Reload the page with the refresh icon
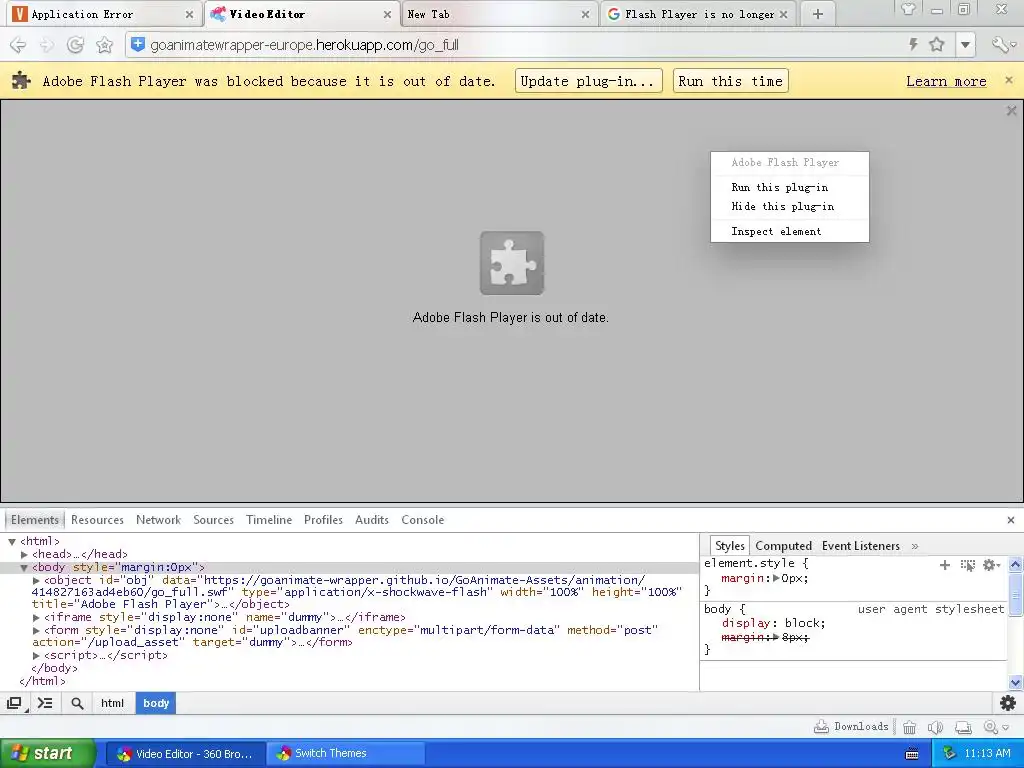The height and width of the screenshot is (768, 1024). point(75,45)
